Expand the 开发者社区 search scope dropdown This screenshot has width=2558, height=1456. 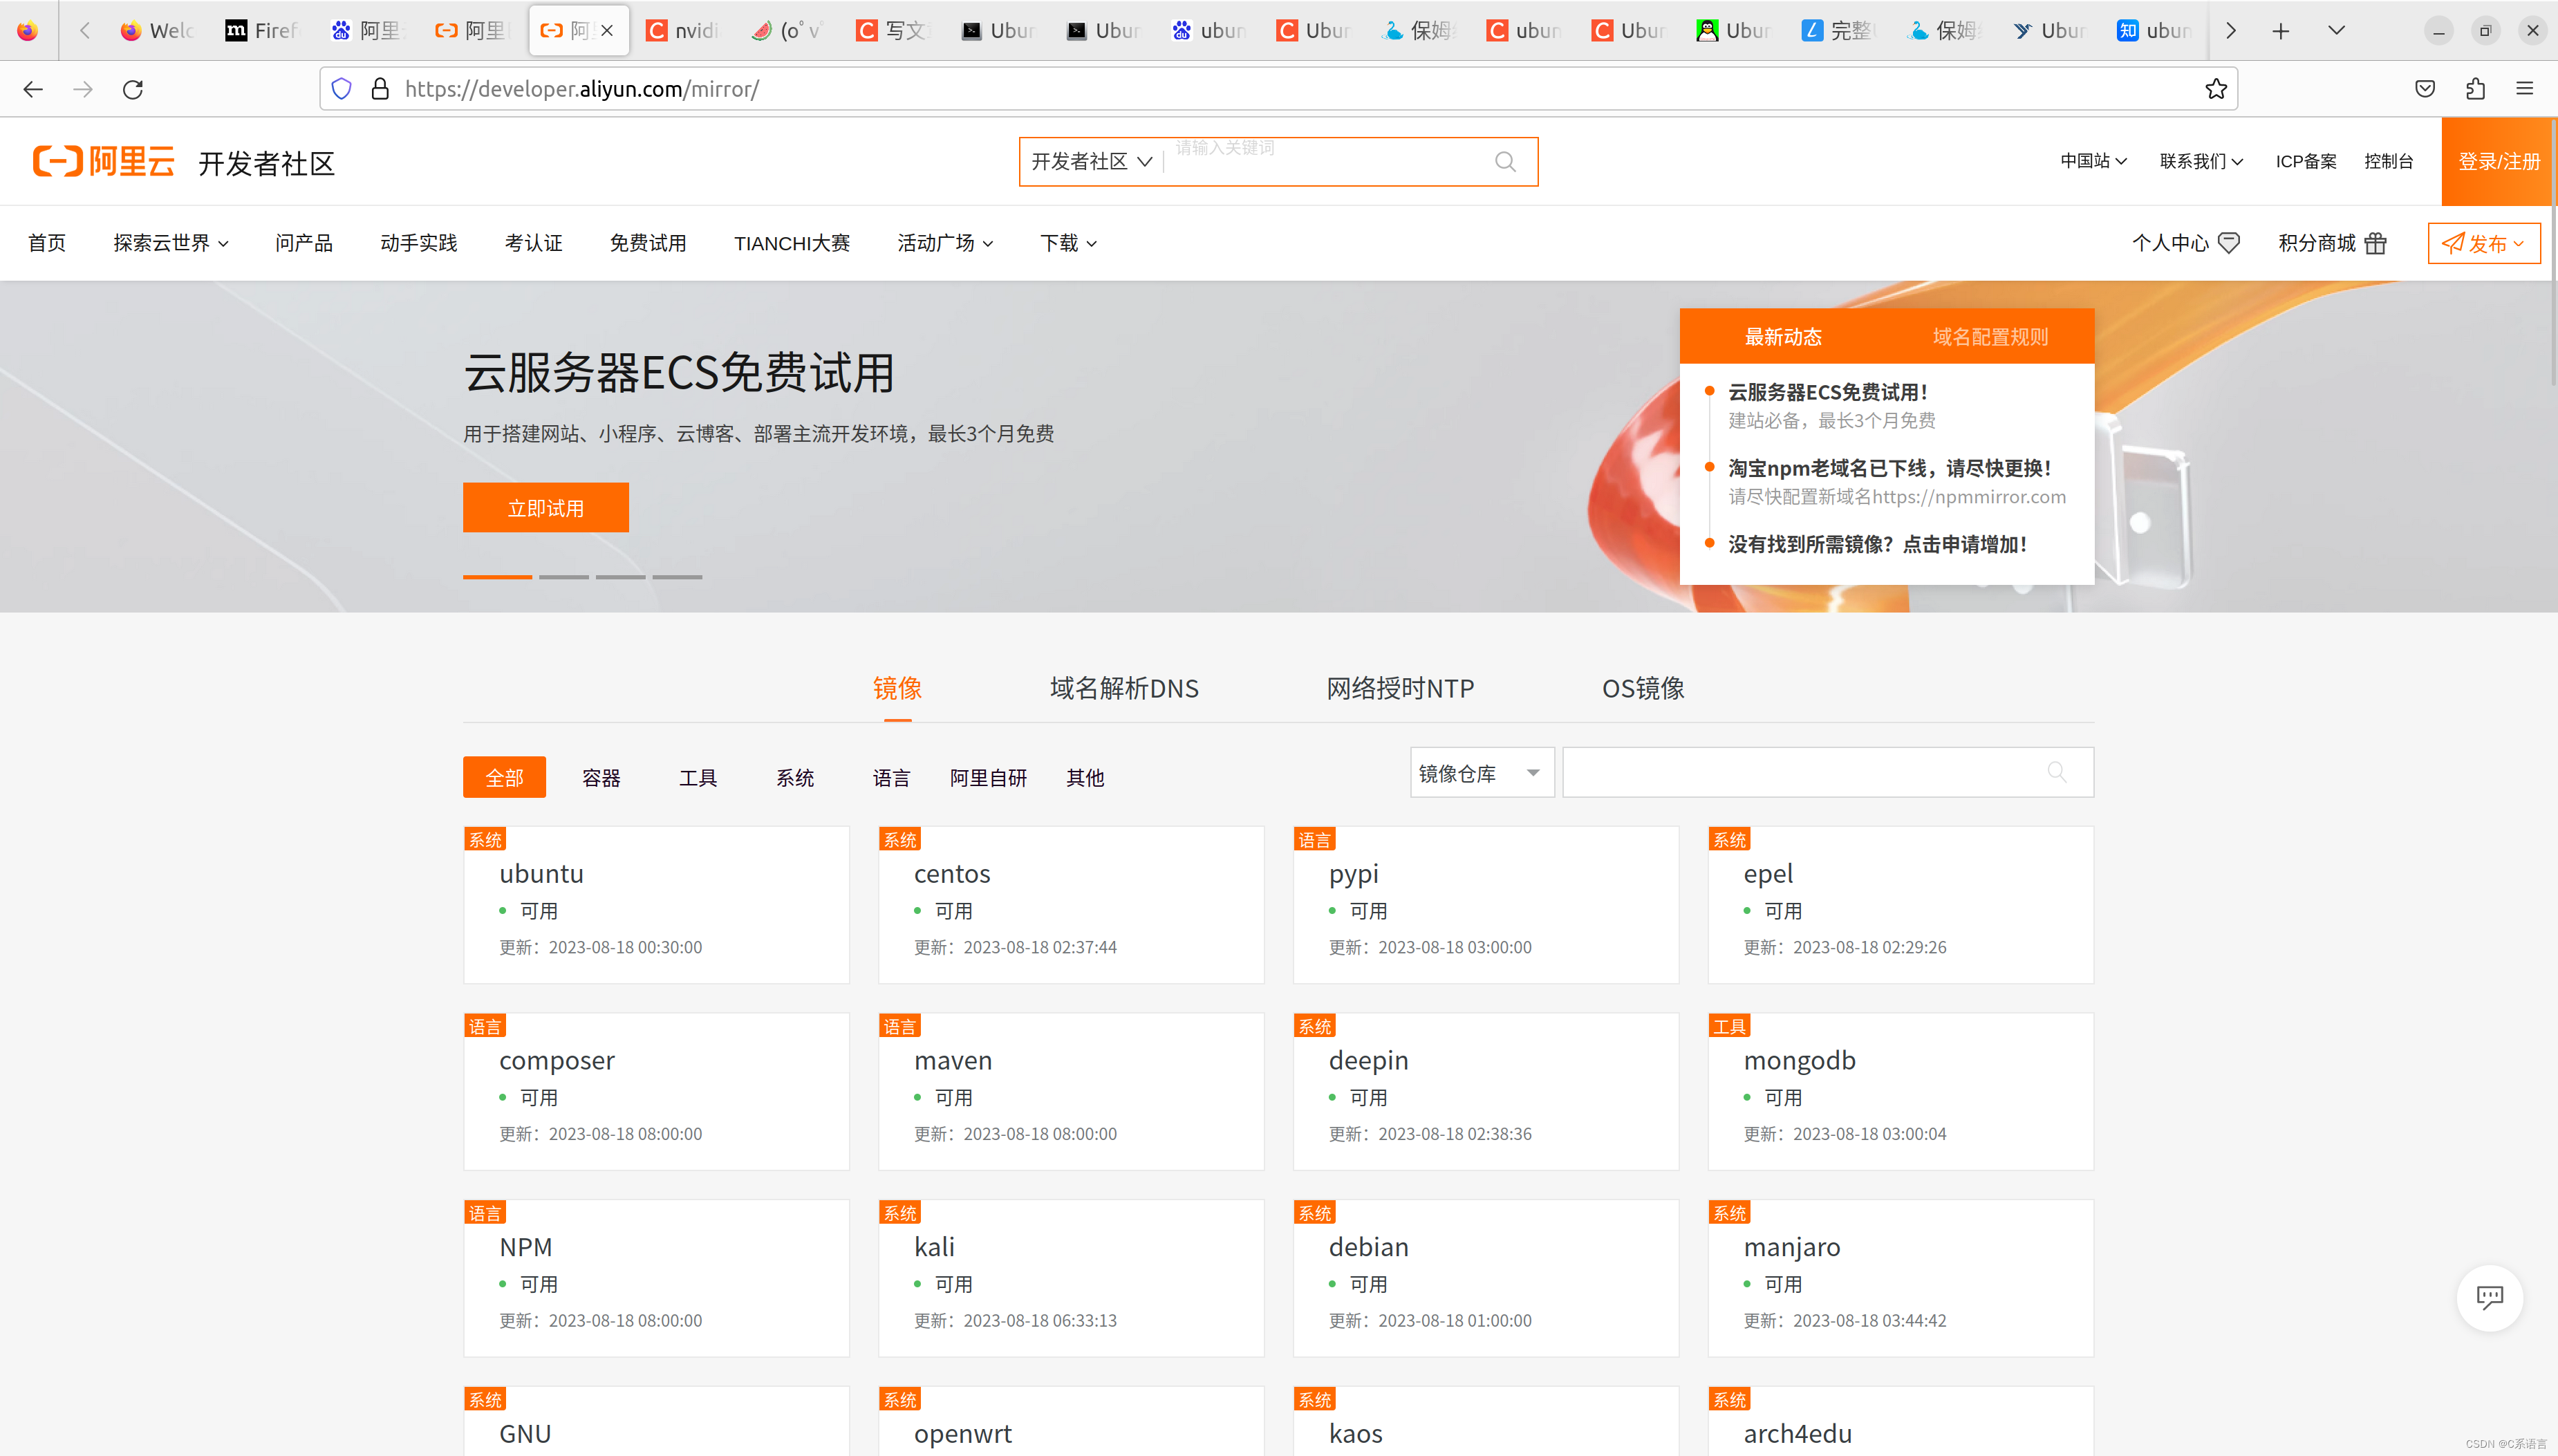[x=1092, y=161]
